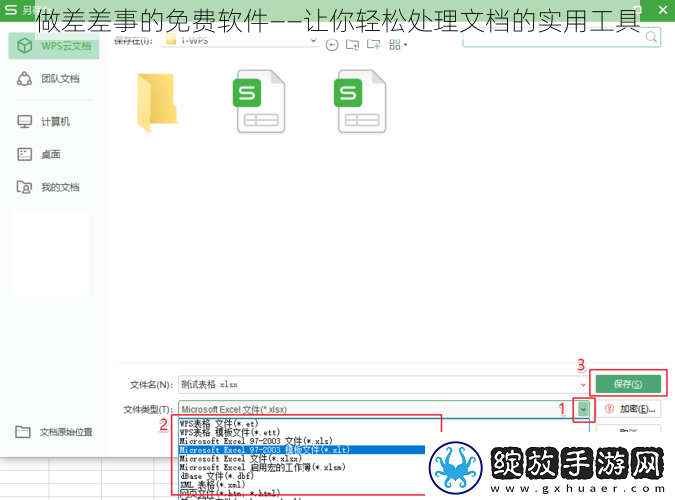Open the view mode grid dropdown
Viewport: 675px width, 500px height.
(x=398, y=45)
